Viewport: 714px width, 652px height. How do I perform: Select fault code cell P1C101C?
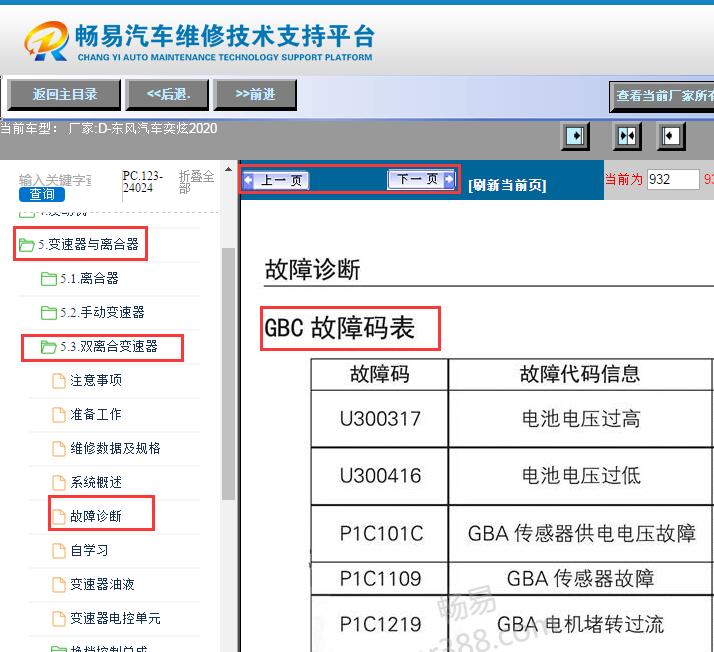pyautogui.click(x=380, y=534)
